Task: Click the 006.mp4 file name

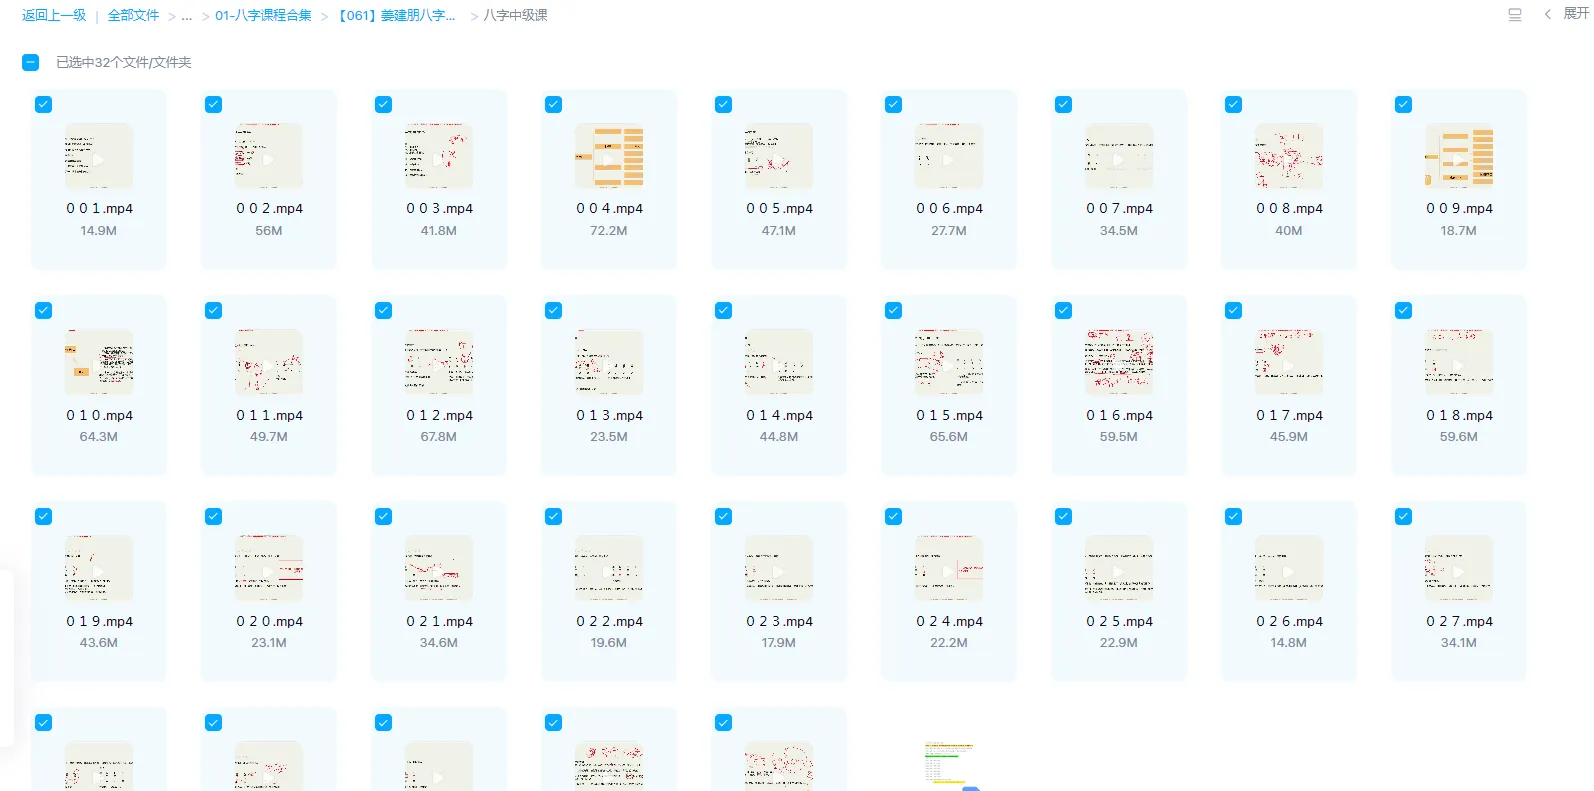Action: point(949,209)
